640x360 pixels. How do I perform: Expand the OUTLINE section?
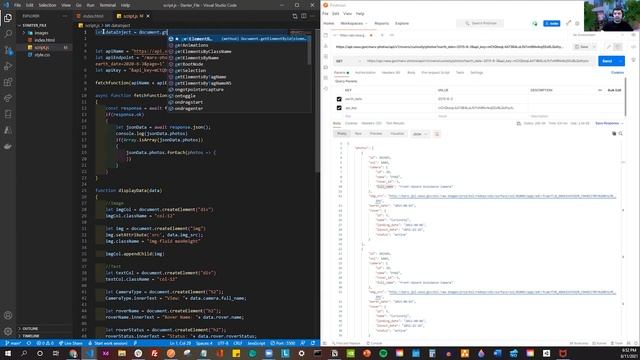coord(30,329)
